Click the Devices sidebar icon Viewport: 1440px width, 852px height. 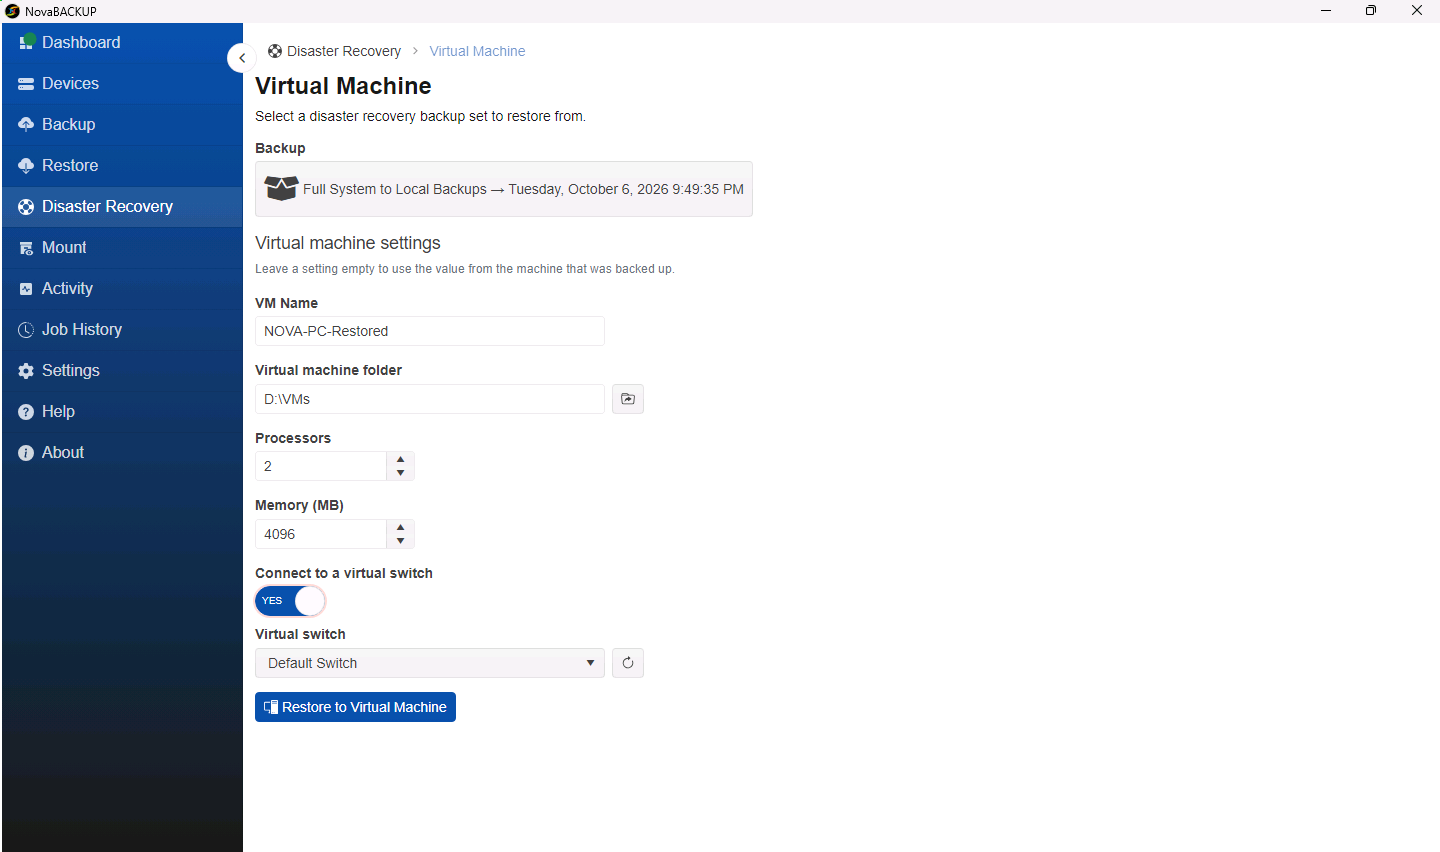click(x=26, y=84)
